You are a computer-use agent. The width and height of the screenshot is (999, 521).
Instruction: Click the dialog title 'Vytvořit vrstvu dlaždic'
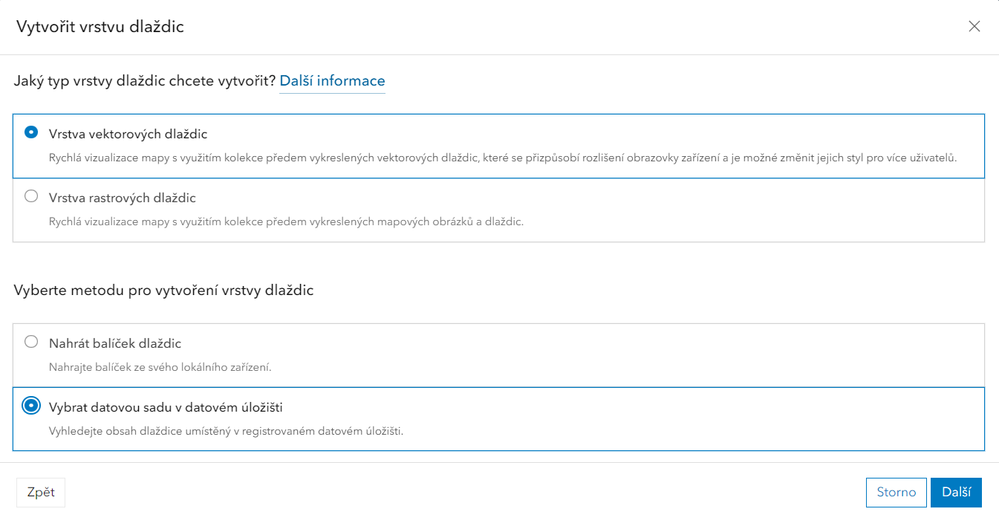click(x=100, y=27)
